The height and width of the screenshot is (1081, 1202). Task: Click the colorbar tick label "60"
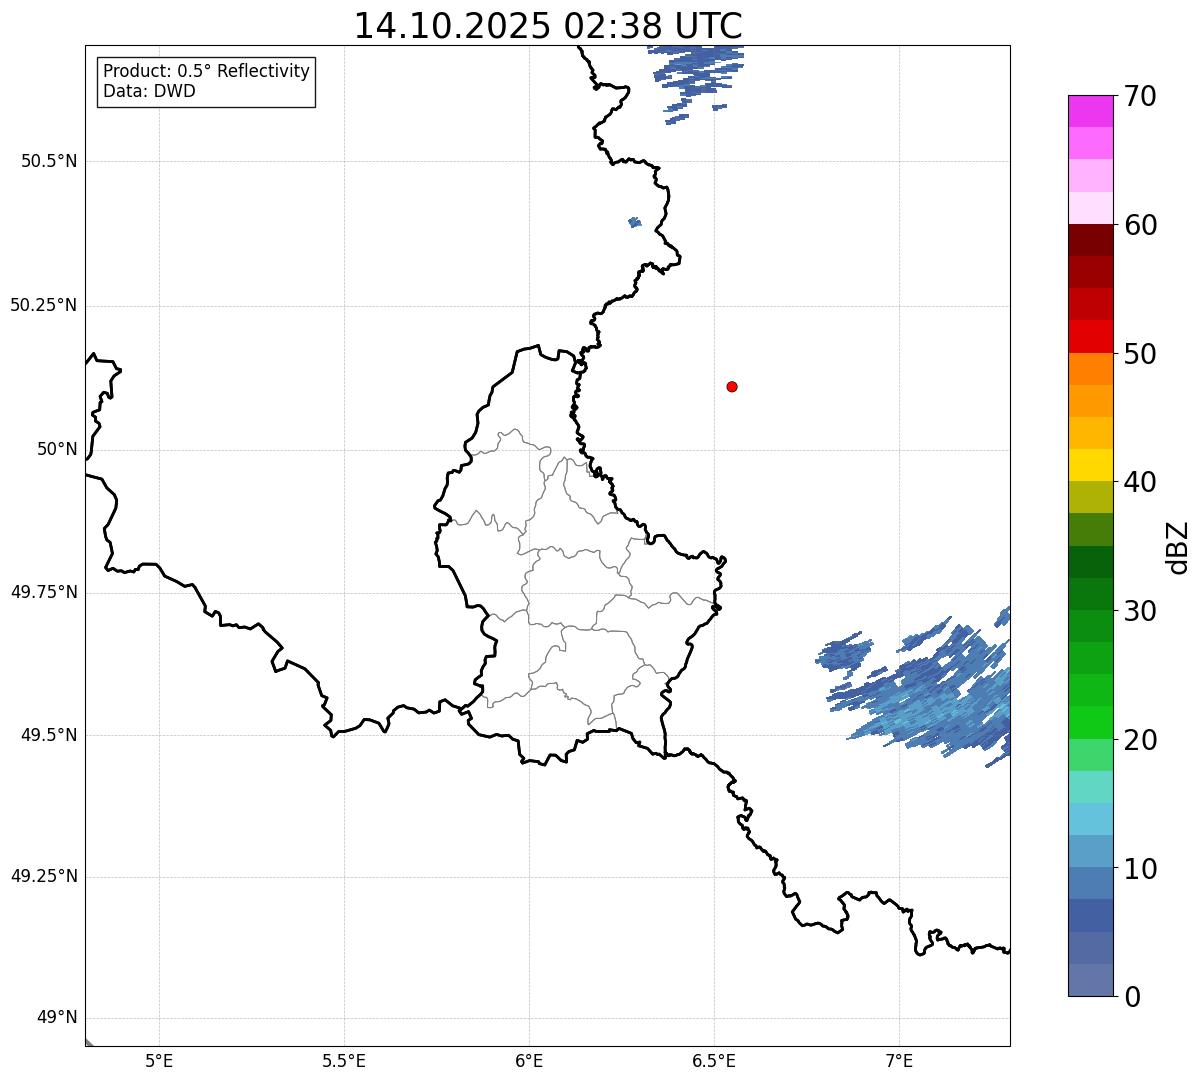tap(1139, 225)
